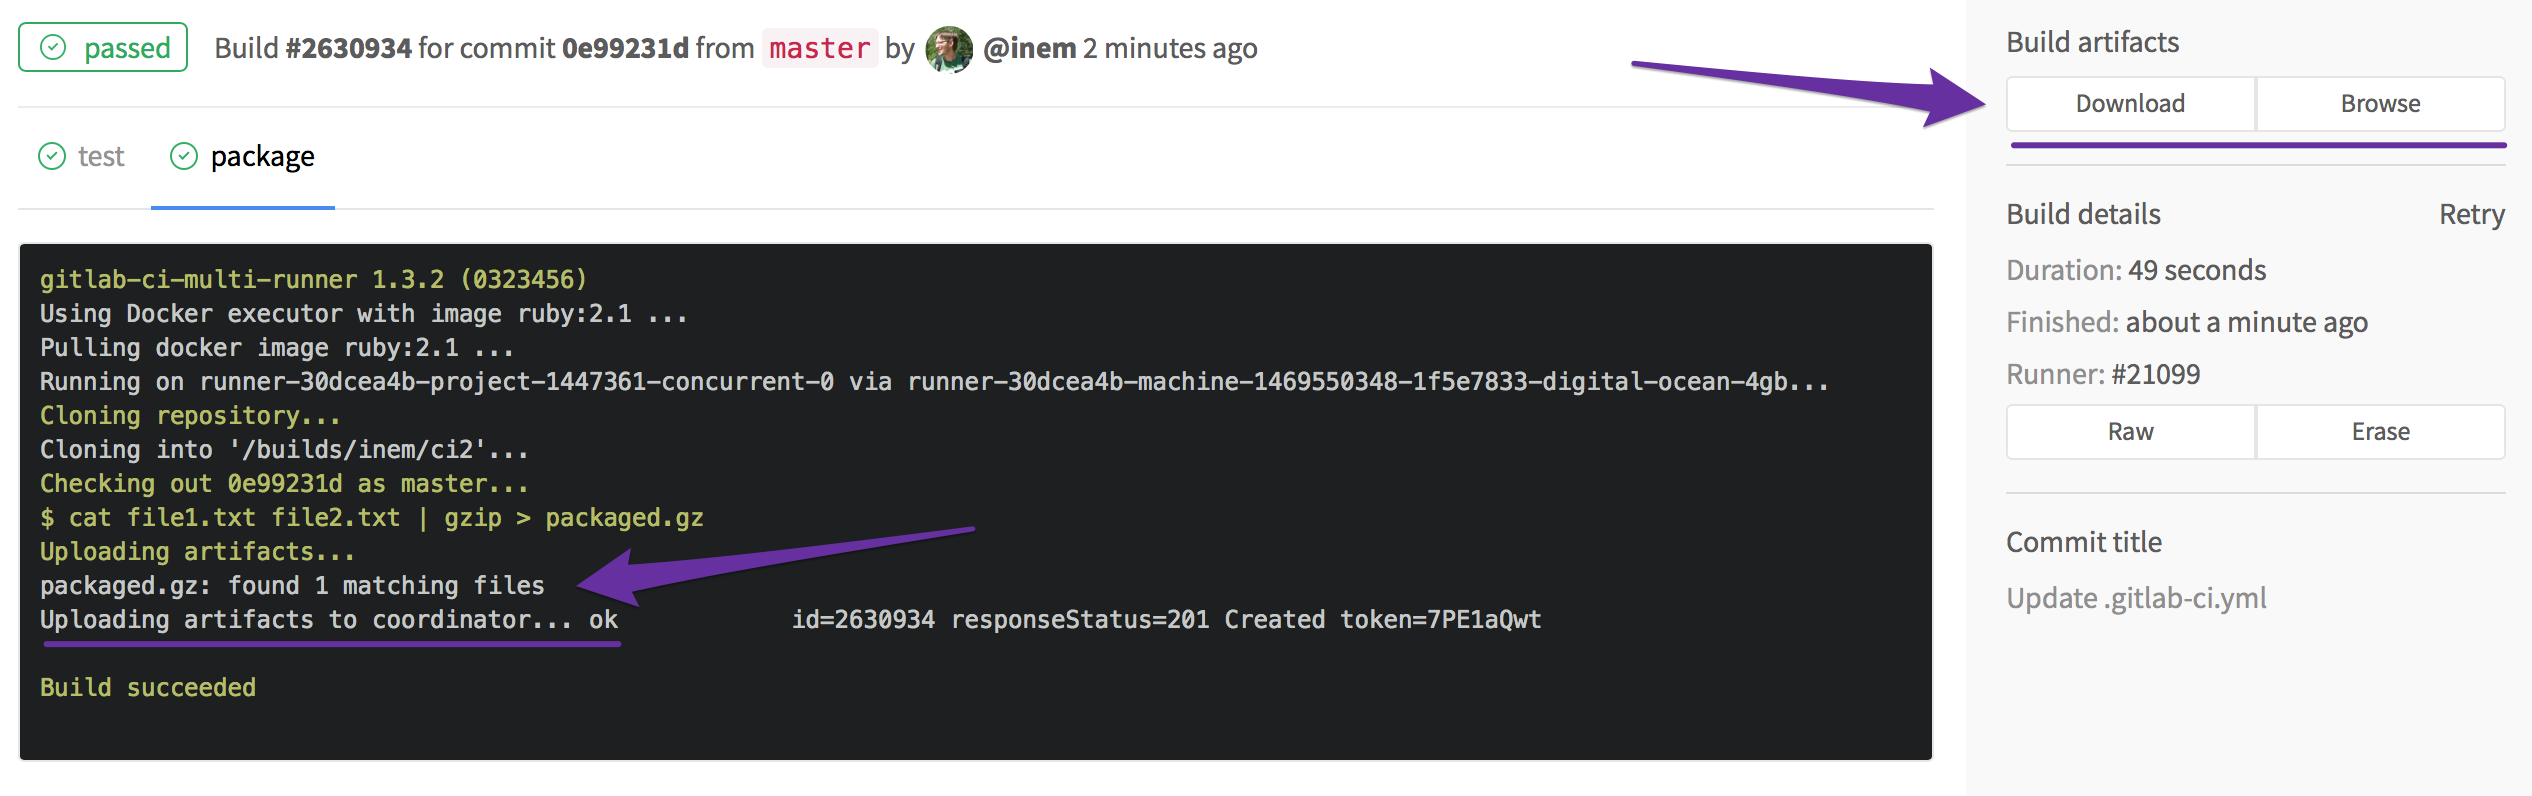Image resolution: width=2532 pixels, height=796 pixels.
Task: Click the check icon beside the test stage
Action: [52, 157]
